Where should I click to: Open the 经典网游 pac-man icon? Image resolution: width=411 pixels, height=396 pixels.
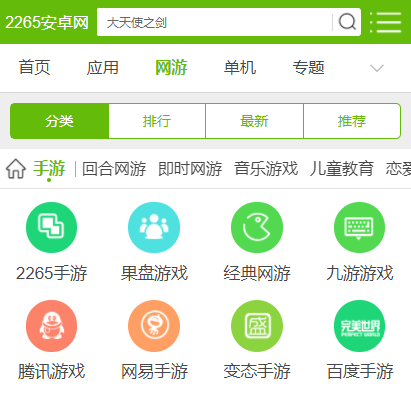(x=257, y=227)
